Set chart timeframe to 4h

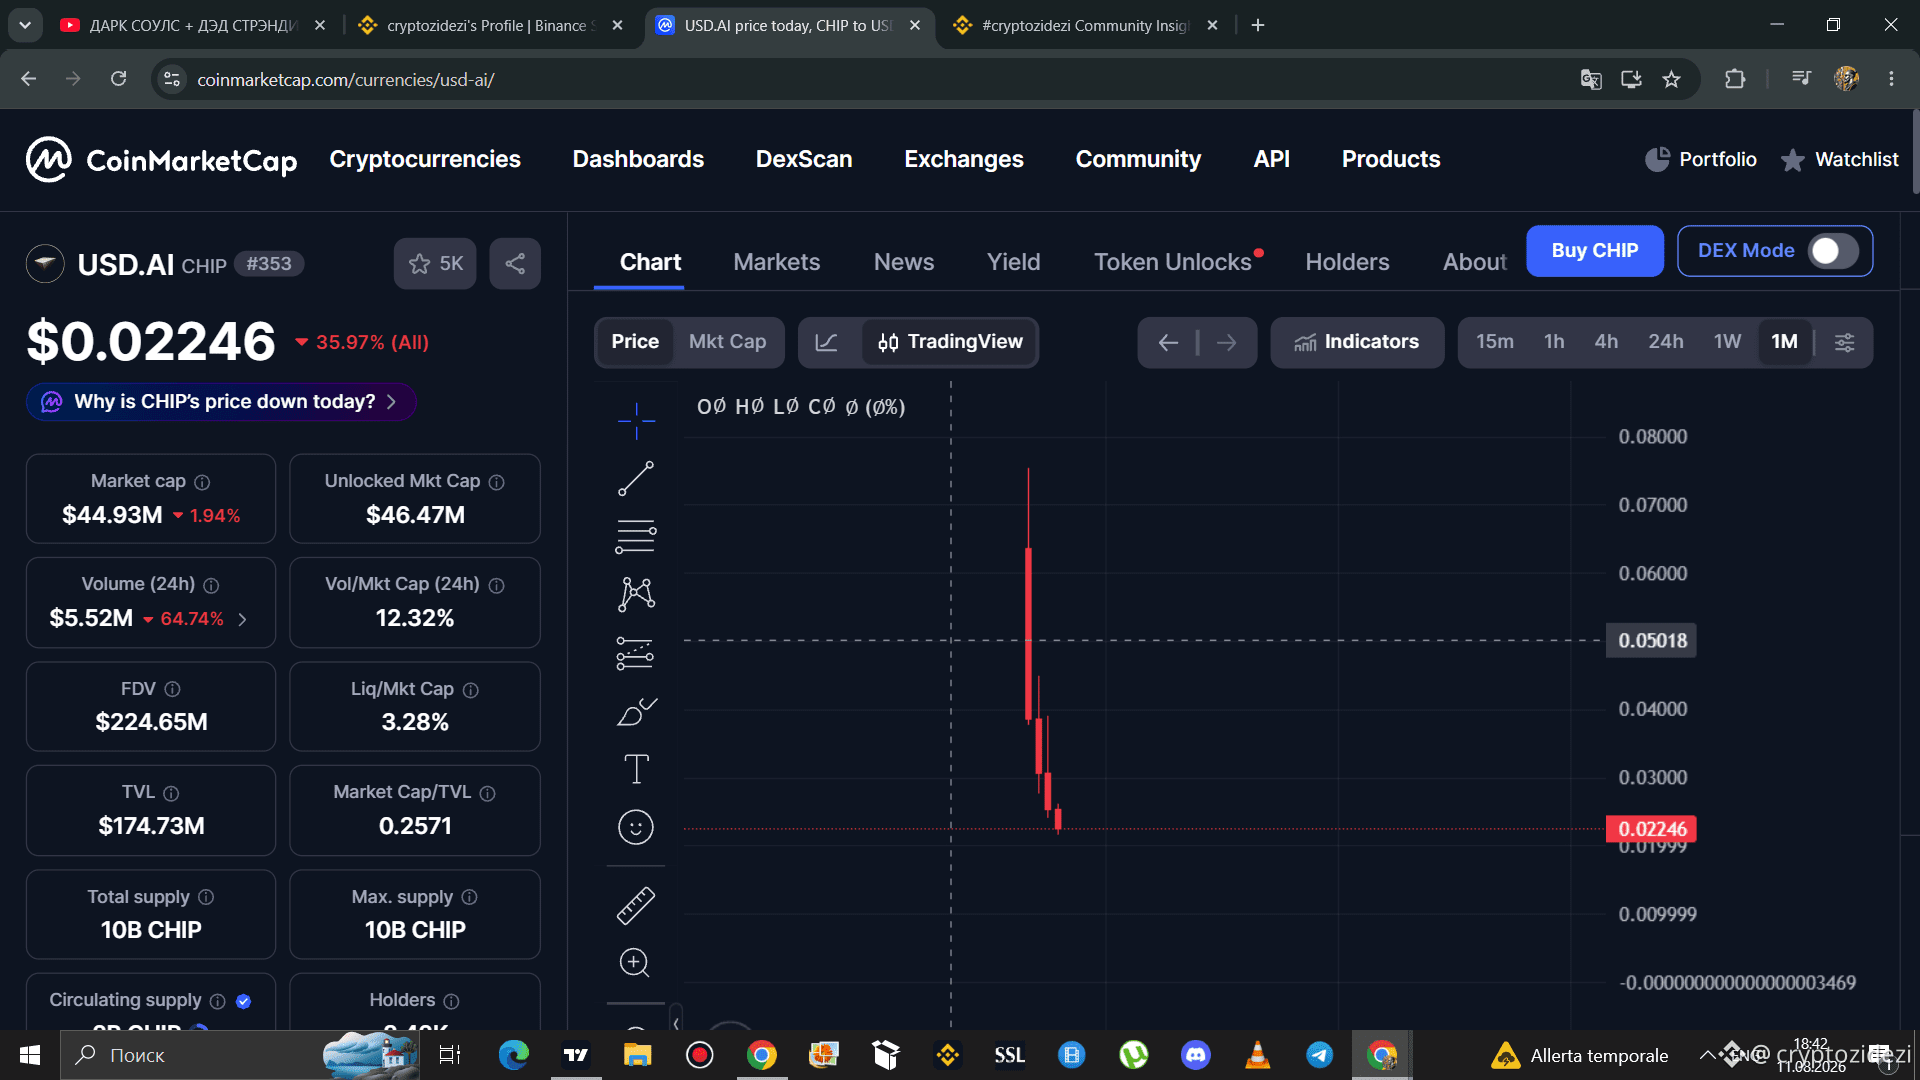click(1606, 343)
